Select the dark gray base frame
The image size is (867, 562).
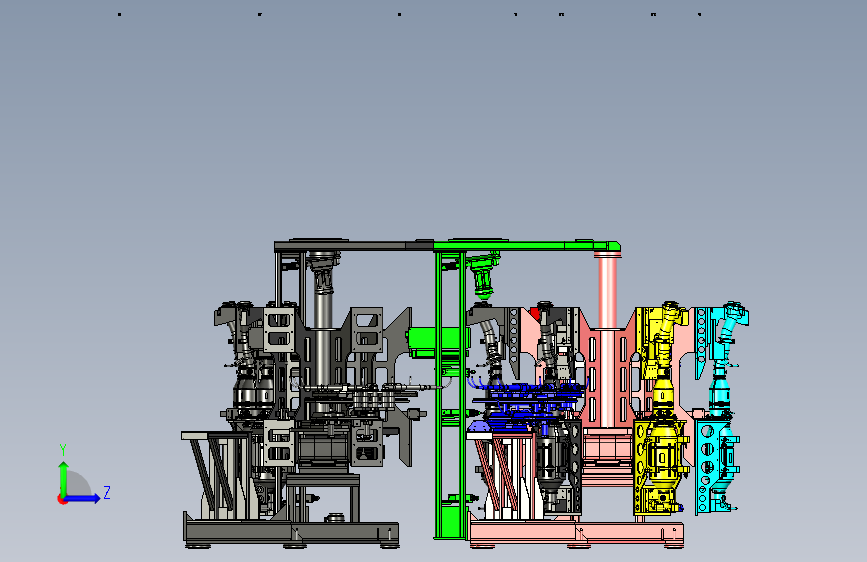[x=291, y=533]
